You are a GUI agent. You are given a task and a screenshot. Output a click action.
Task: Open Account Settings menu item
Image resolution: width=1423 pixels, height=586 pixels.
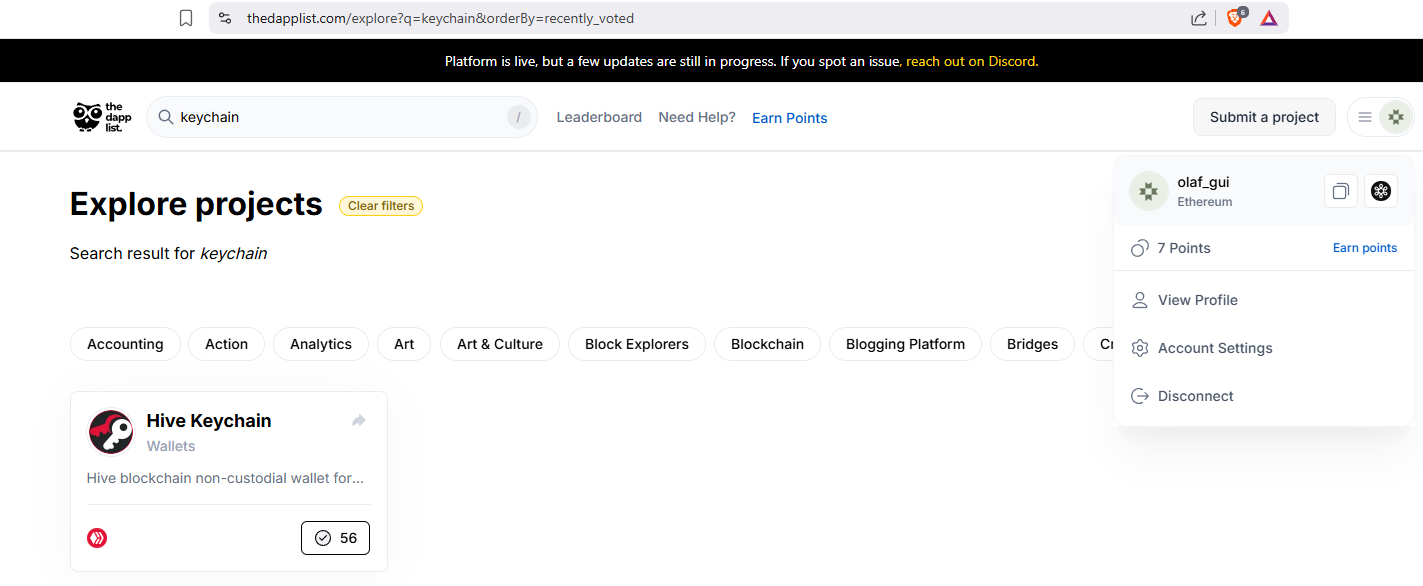click(x=1264, y=348)
